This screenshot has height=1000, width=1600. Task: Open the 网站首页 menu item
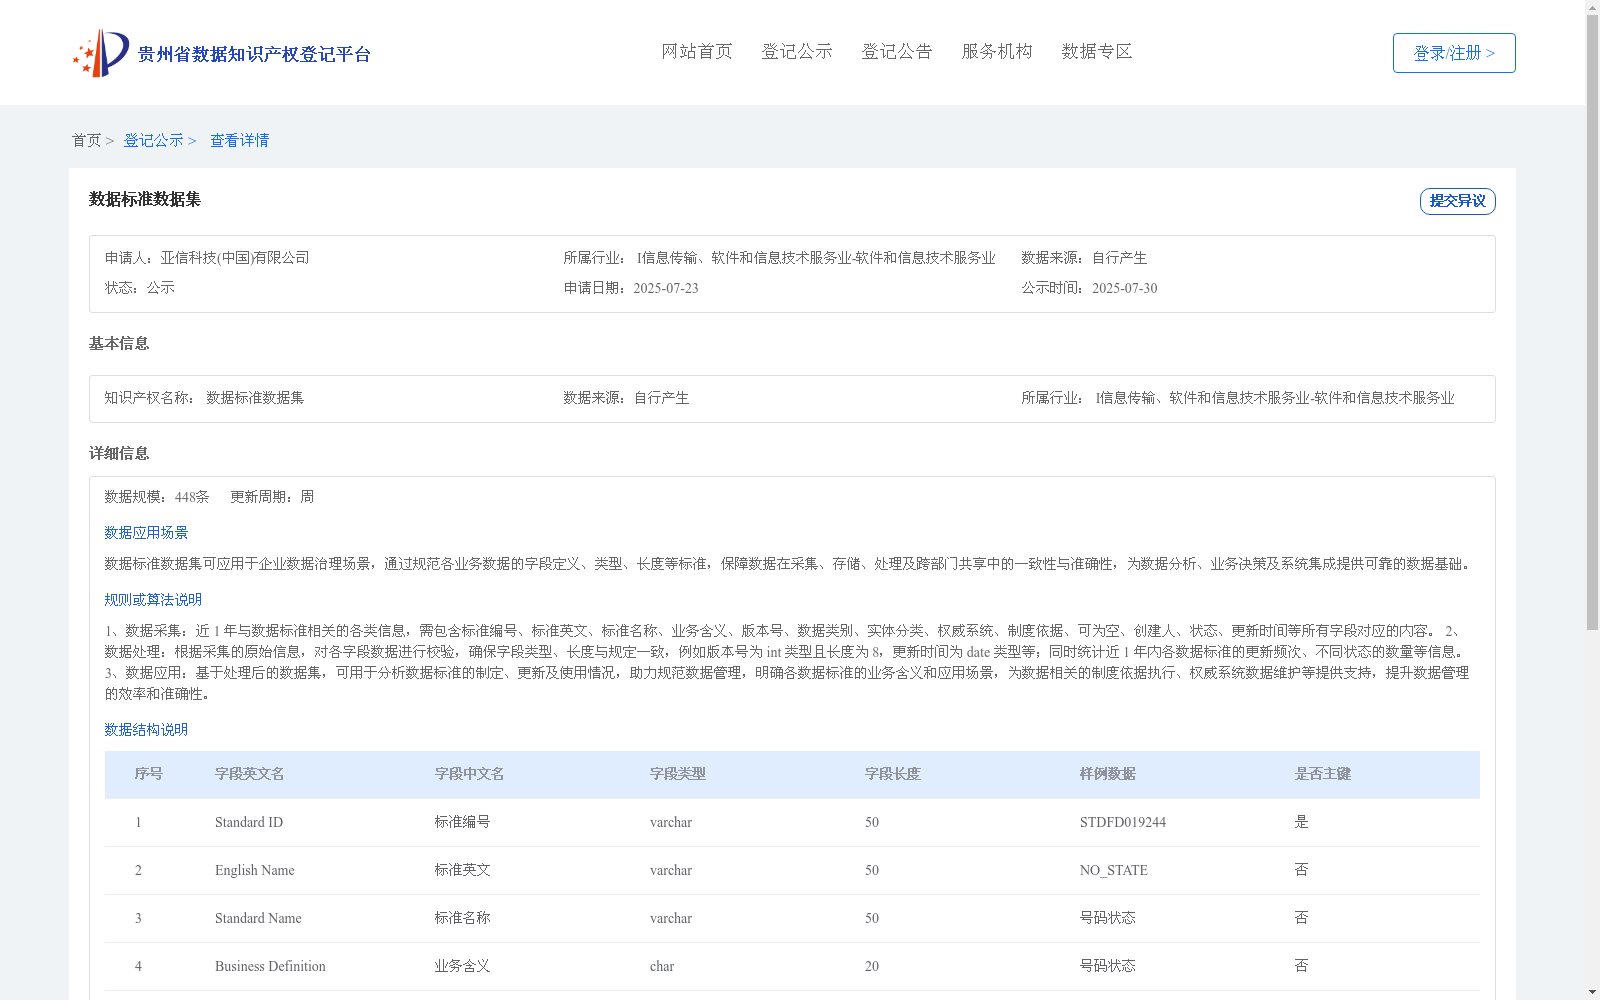tap(697, 51)
